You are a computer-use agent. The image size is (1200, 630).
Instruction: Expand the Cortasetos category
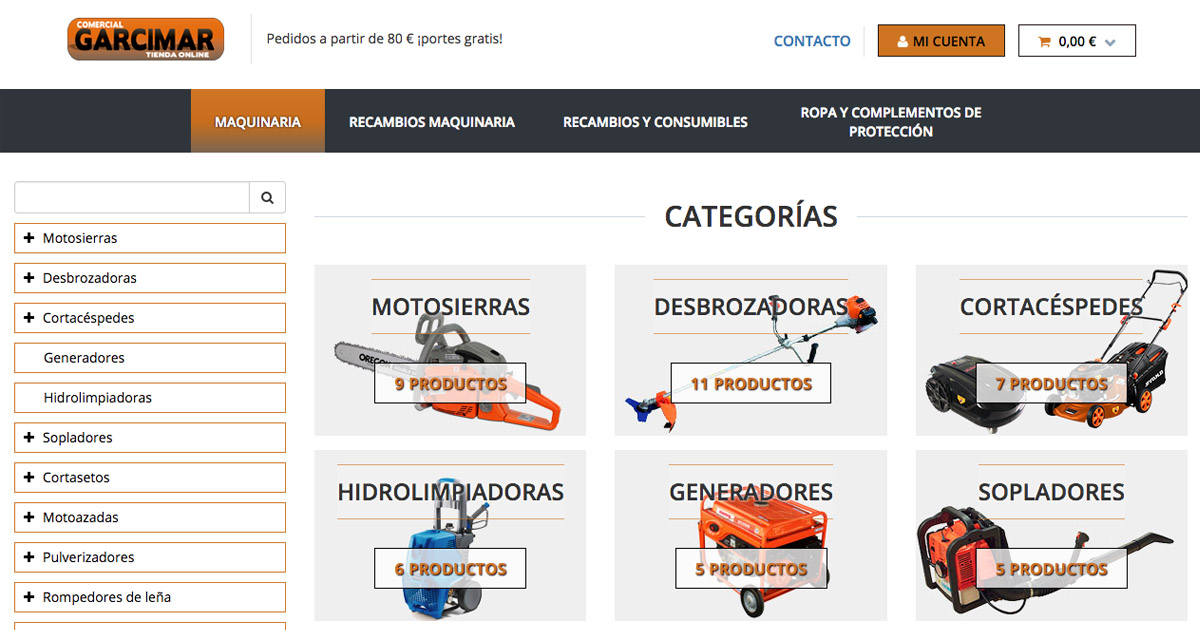(28, 477)
